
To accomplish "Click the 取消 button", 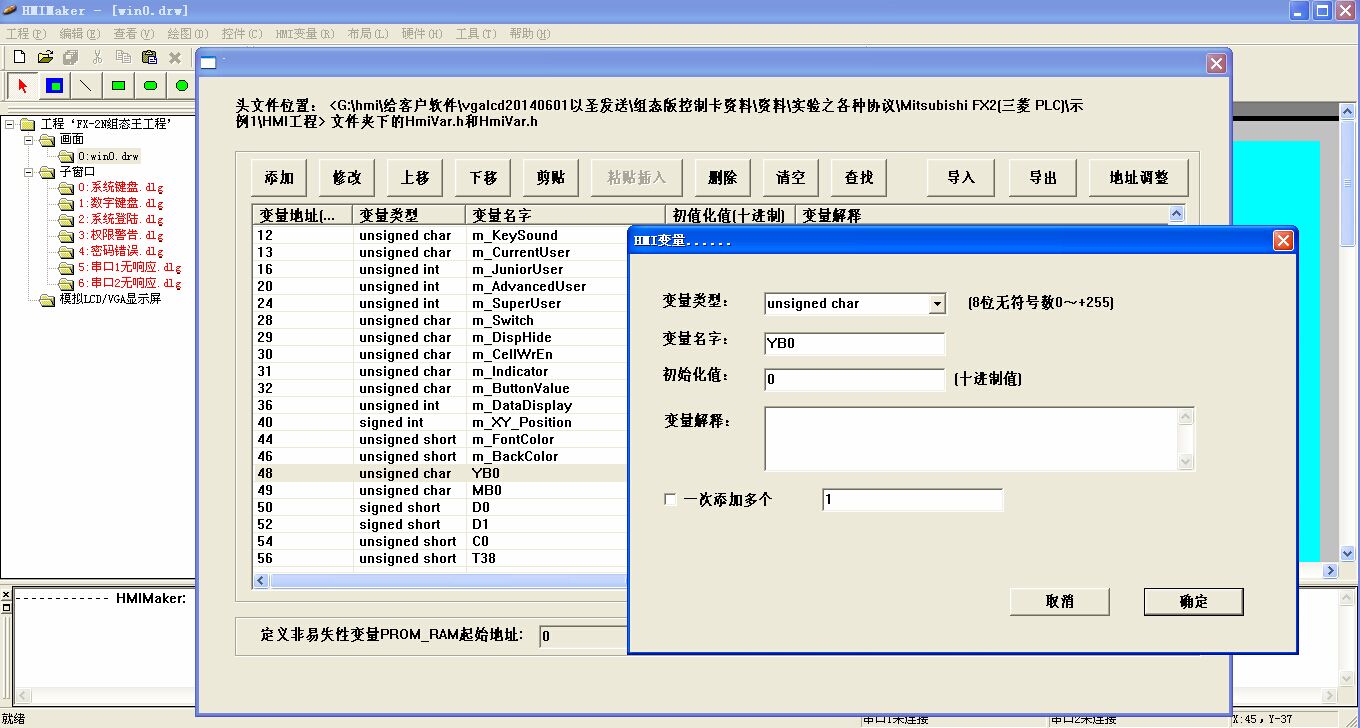I will pyautogui.click(x=1059, y=601).
